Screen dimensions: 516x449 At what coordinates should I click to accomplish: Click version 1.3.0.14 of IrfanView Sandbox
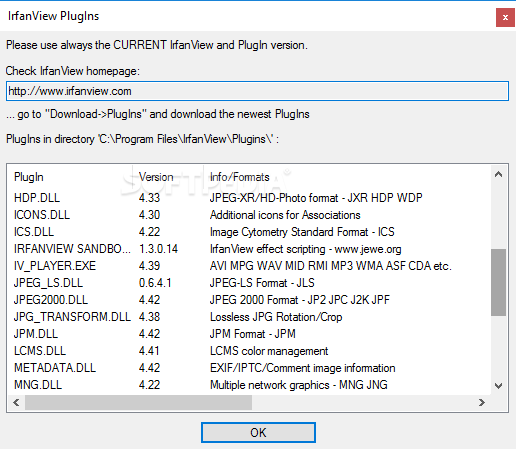158,249
